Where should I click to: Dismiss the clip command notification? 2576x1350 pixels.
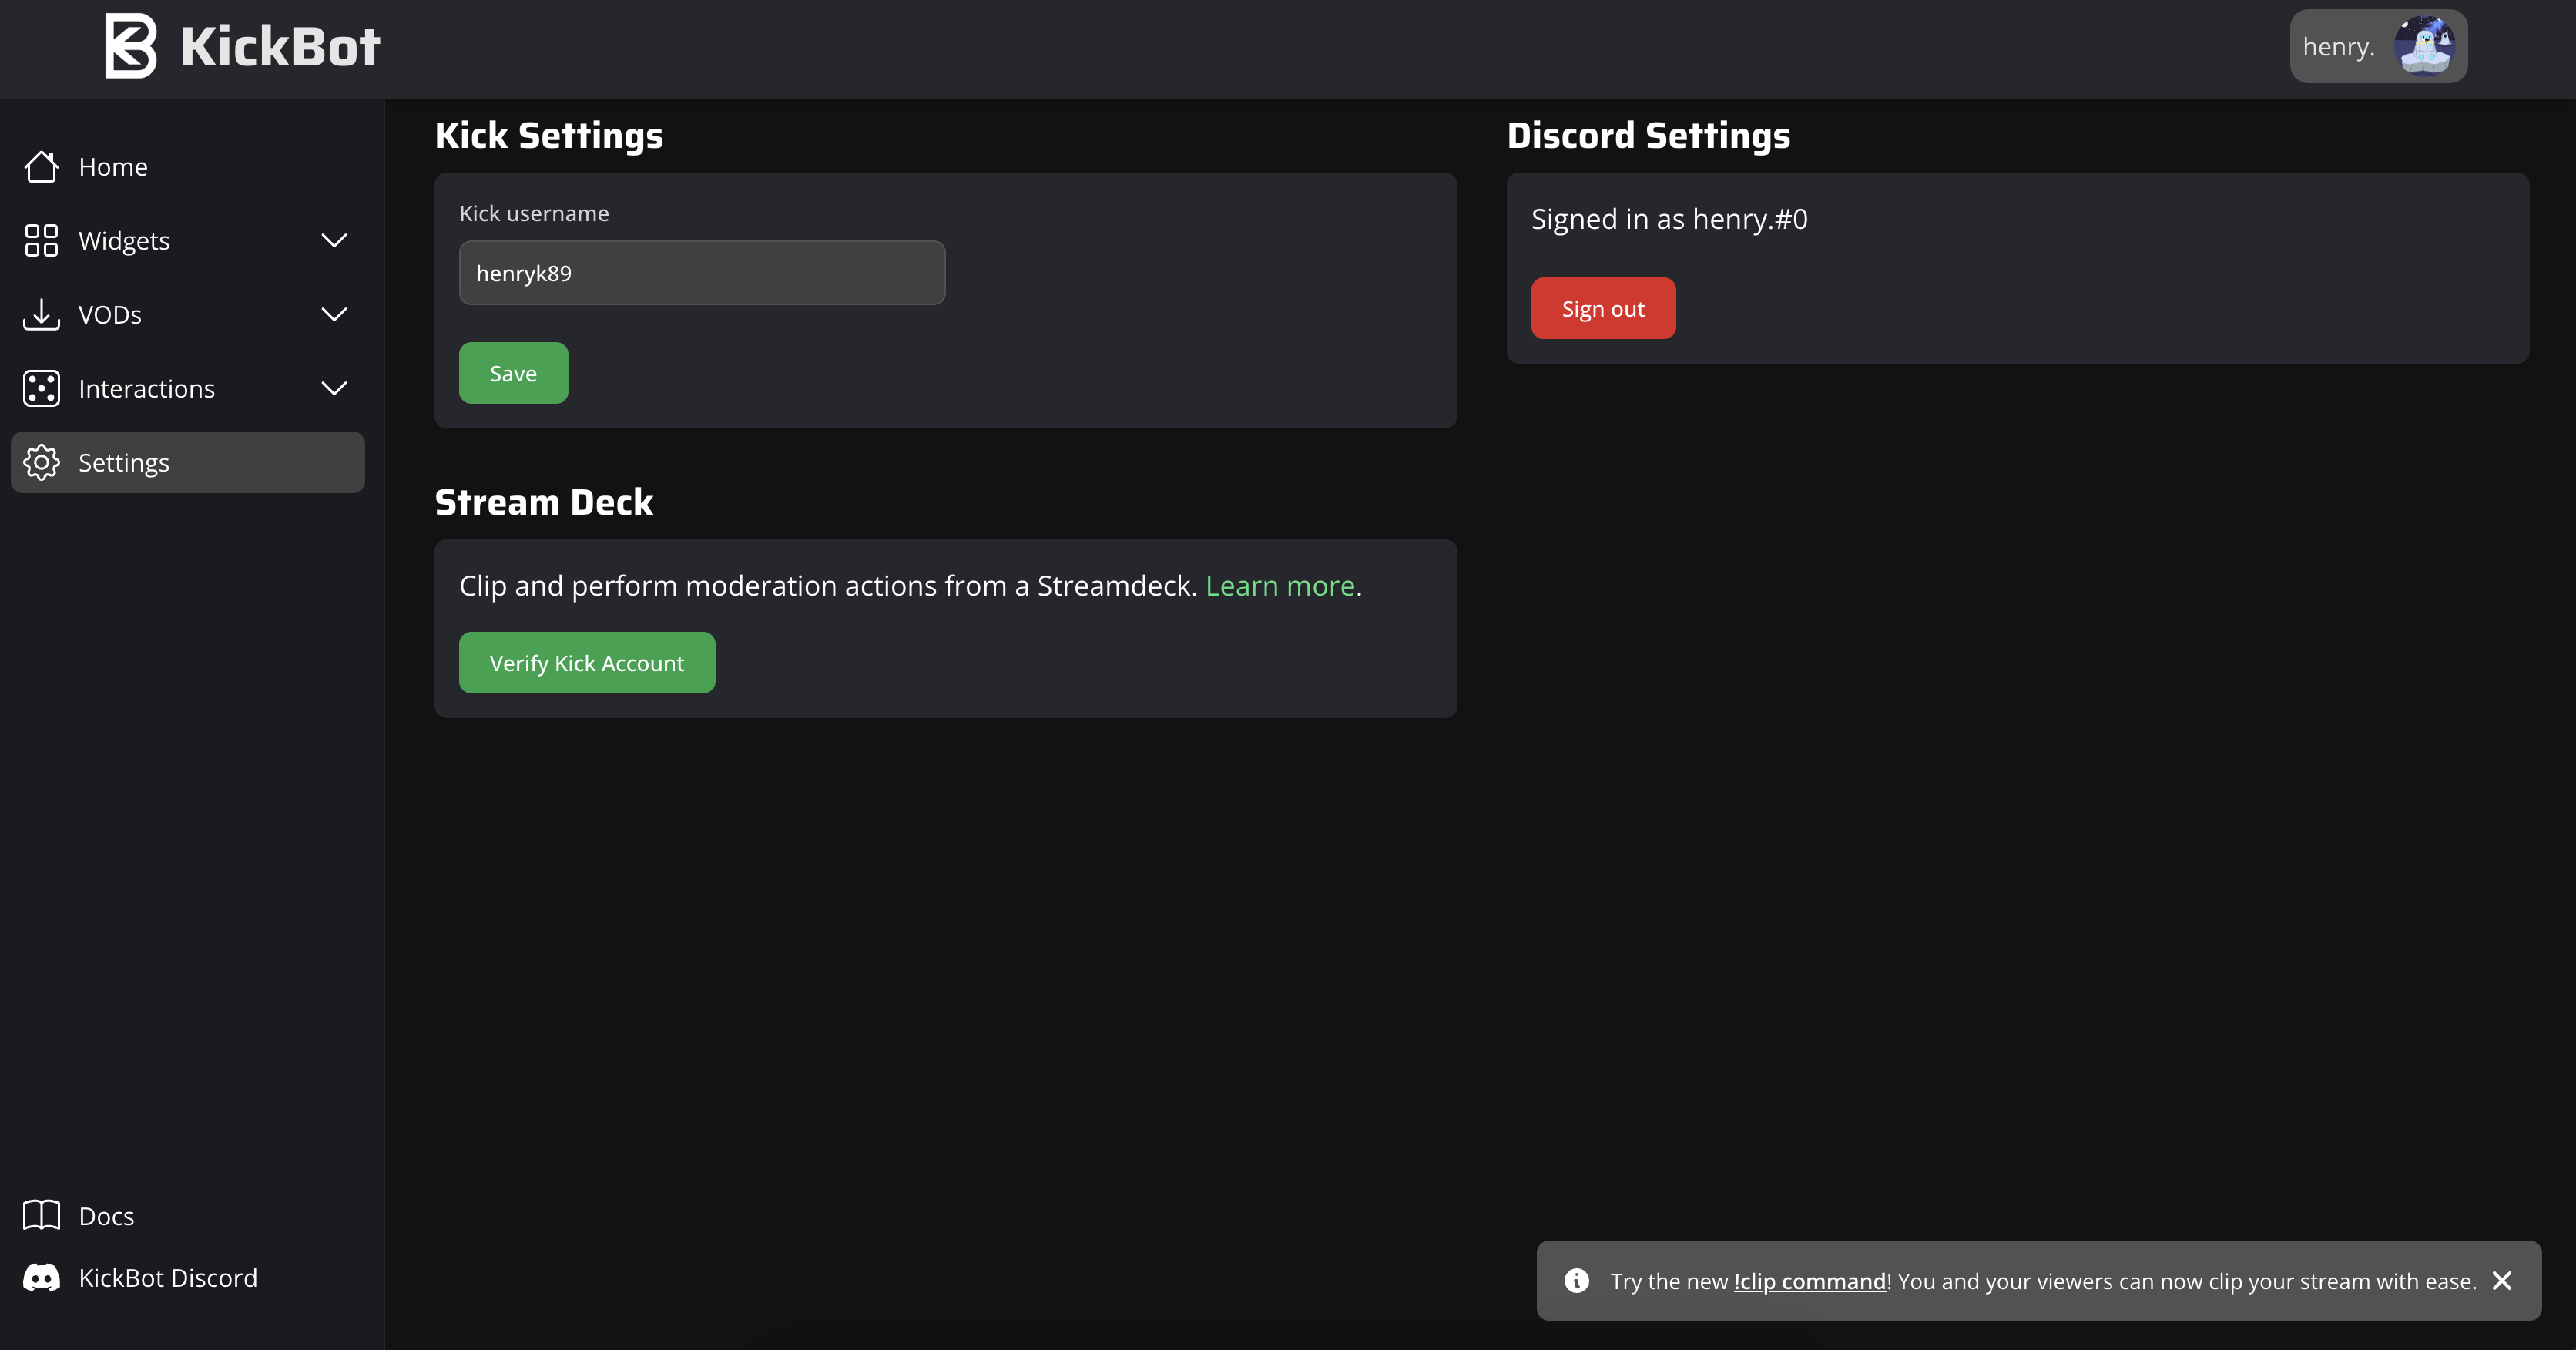(x=2502, y=1281)
